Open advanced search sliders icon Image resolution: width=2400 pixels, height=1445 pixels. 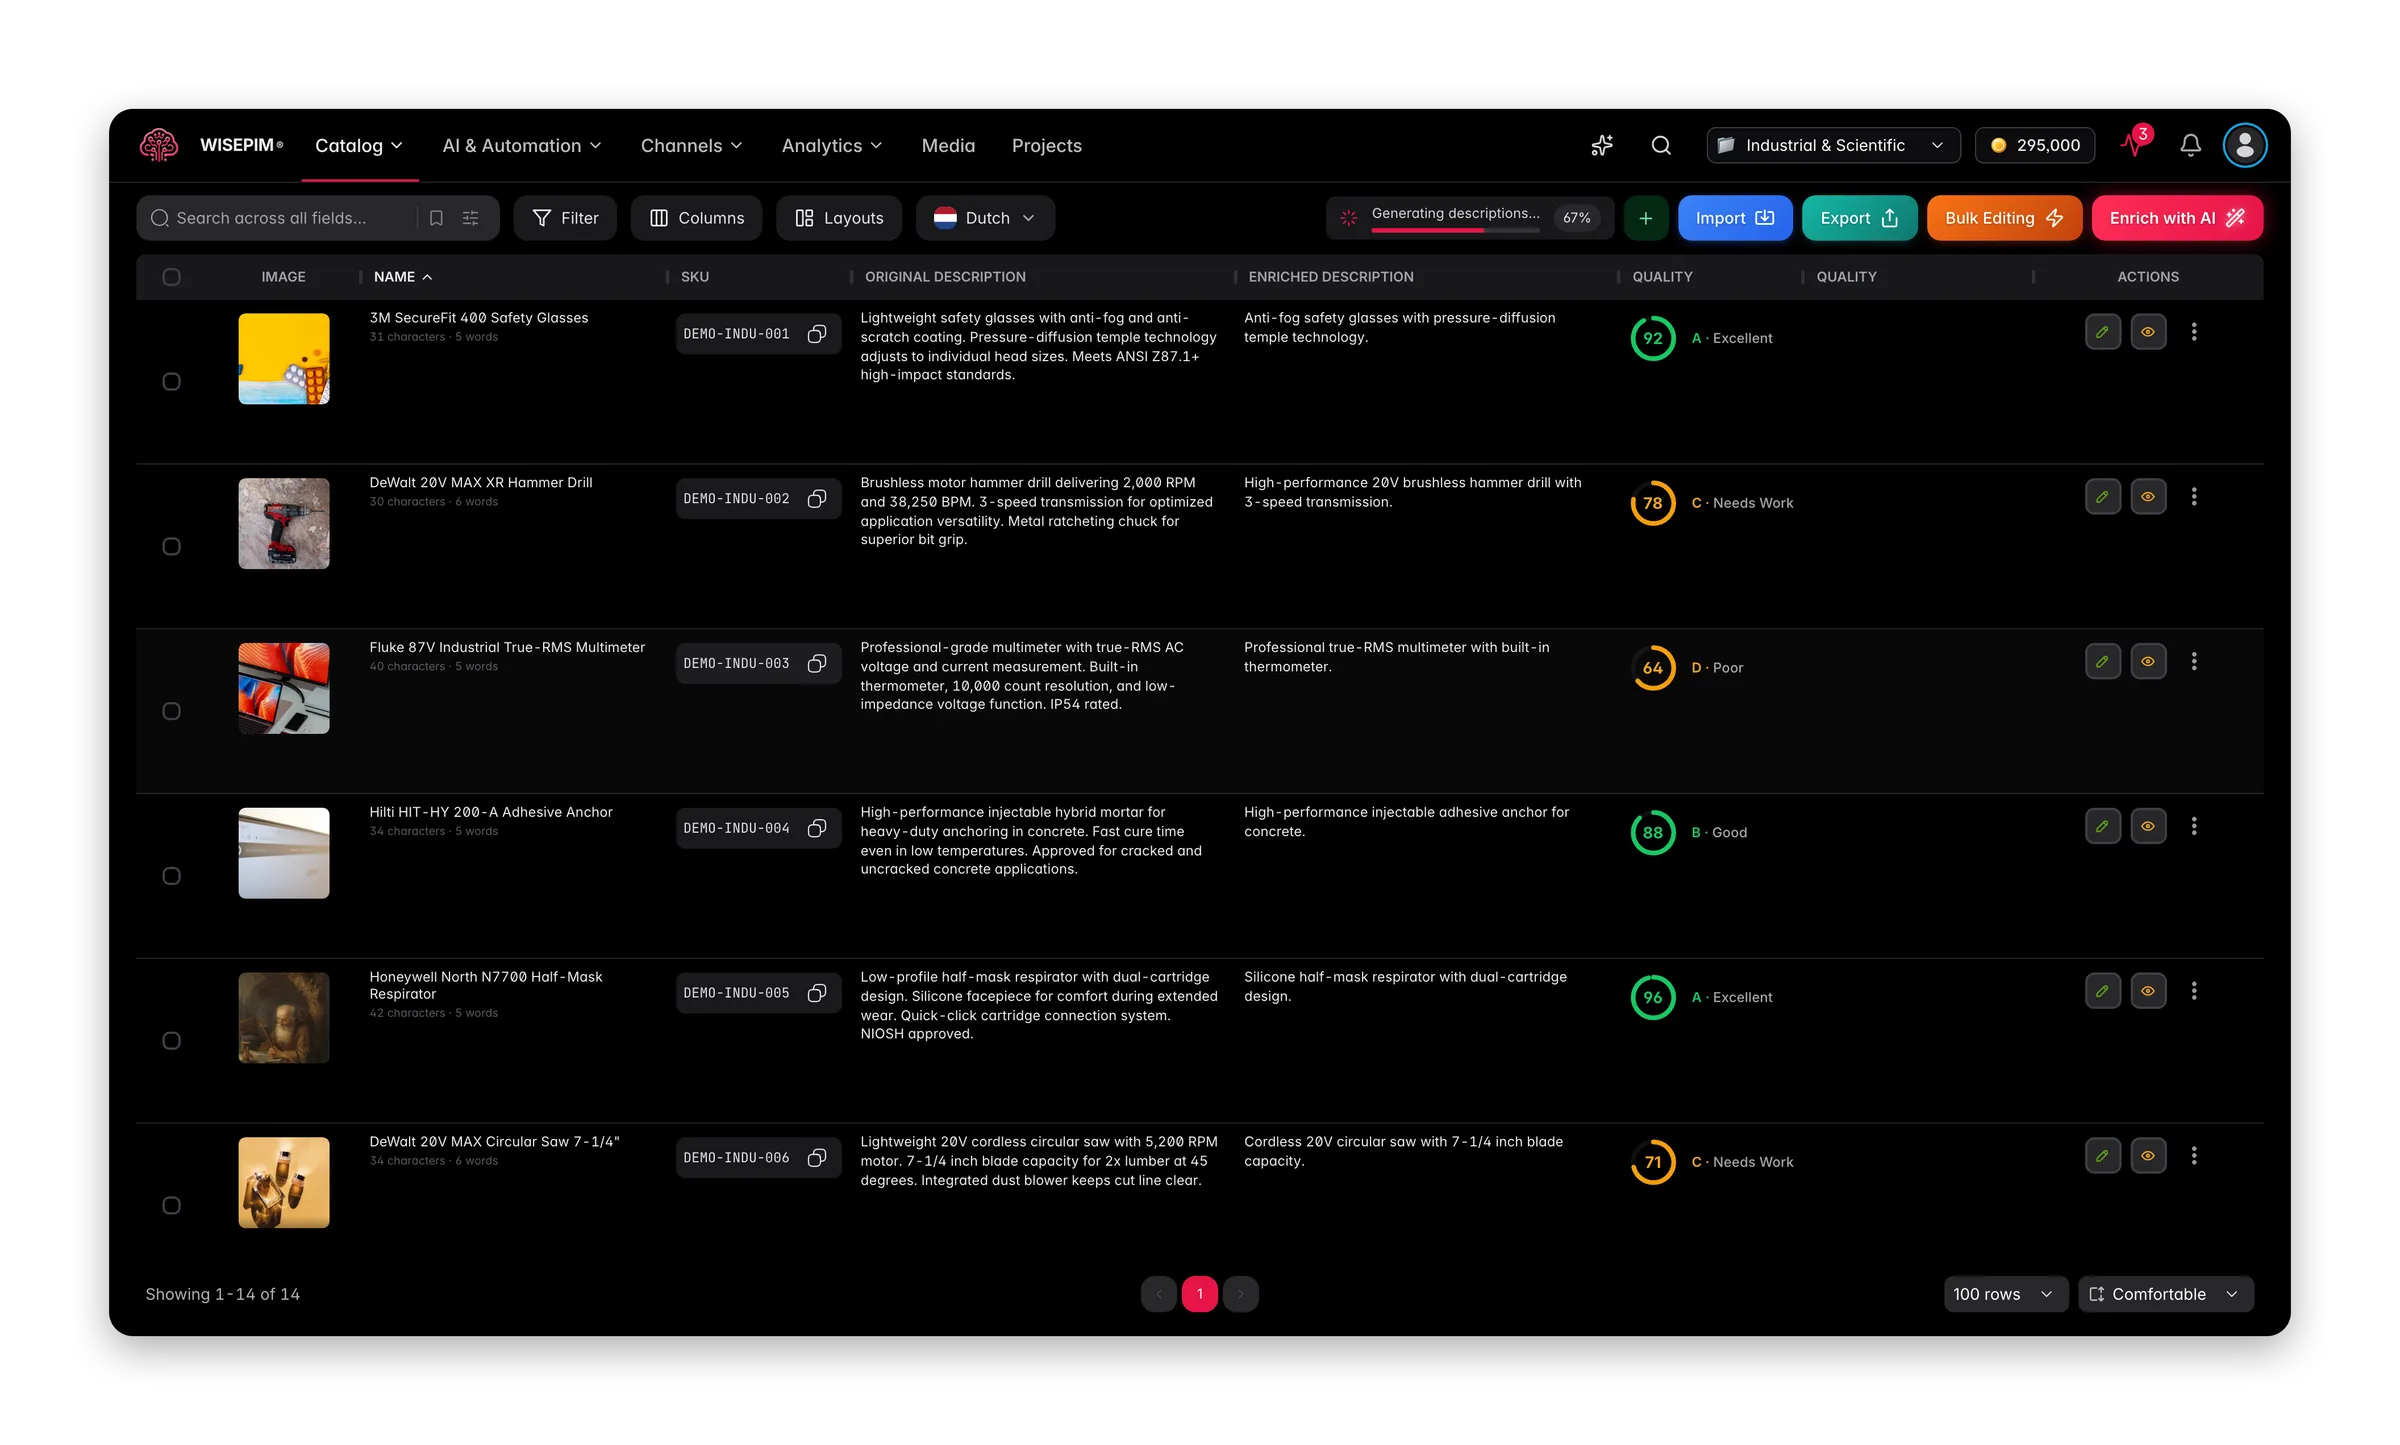[471, 218]
